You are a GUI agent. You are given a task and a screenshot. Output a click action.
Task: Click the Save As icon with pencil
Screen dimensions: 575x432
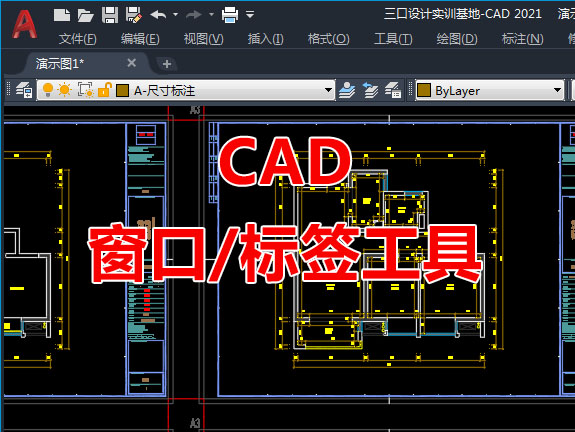coord(133,15)
